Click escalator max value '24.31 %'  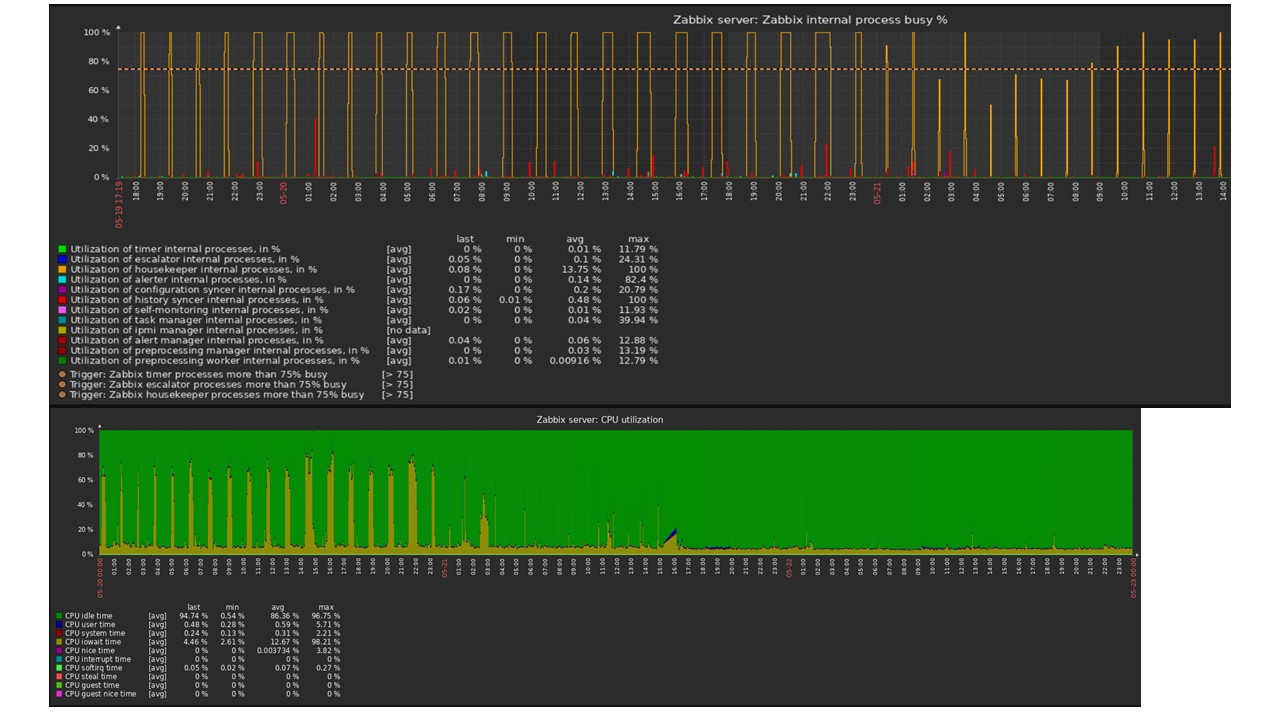point(638,259)
